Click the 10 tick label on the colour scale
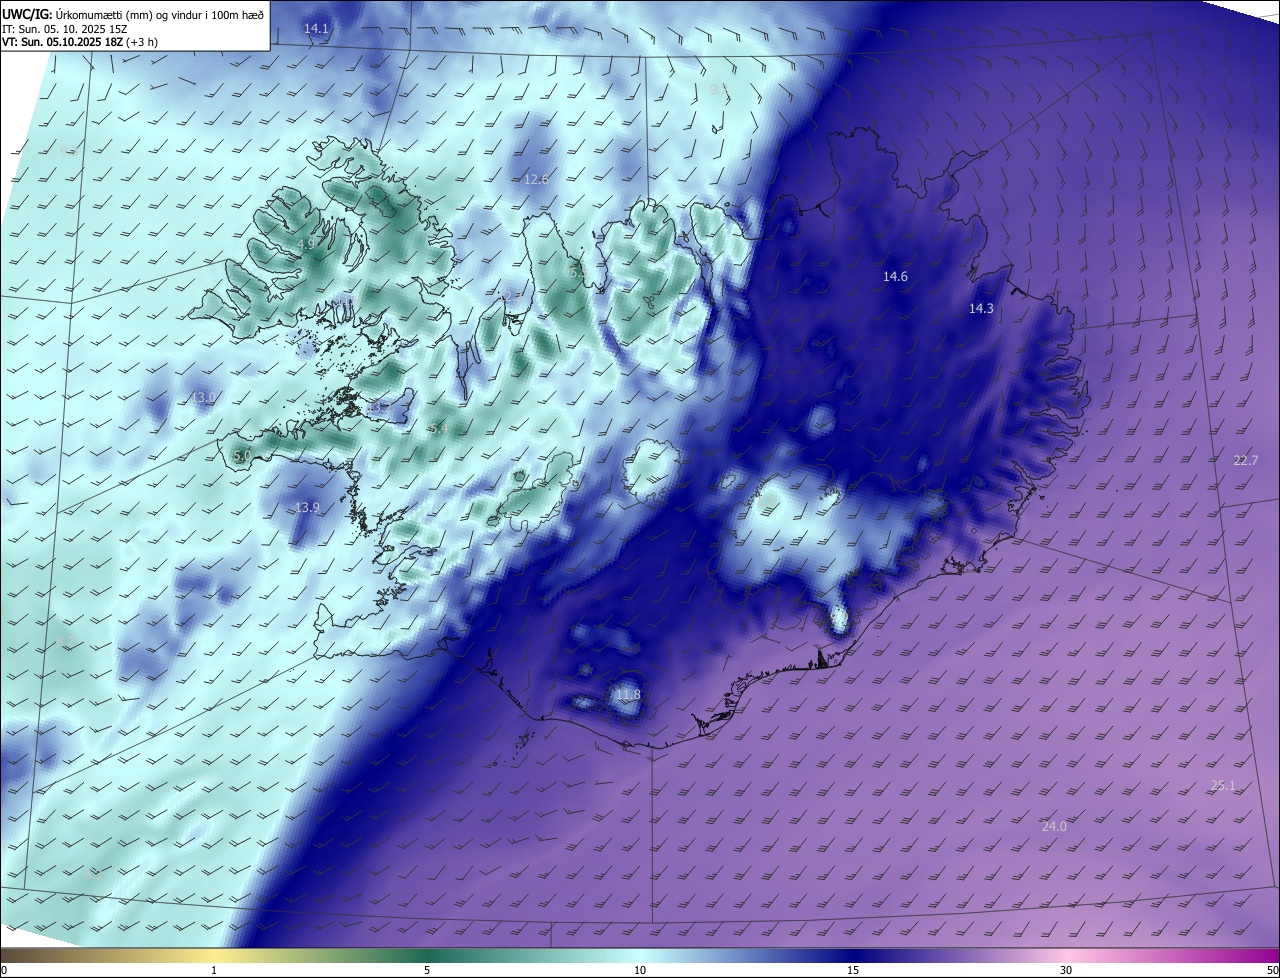Viewport: 1280px width, 978px height. [640, 970]
